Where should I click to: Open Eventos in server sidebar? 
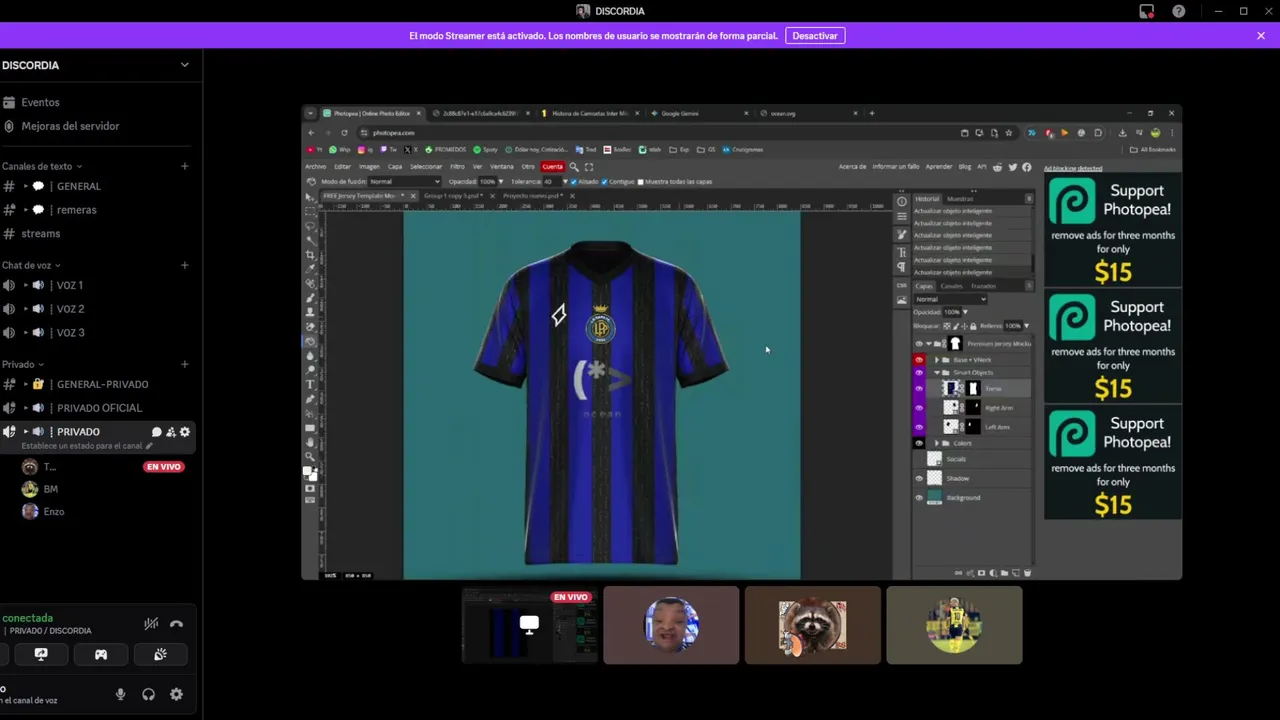[40, 102]
